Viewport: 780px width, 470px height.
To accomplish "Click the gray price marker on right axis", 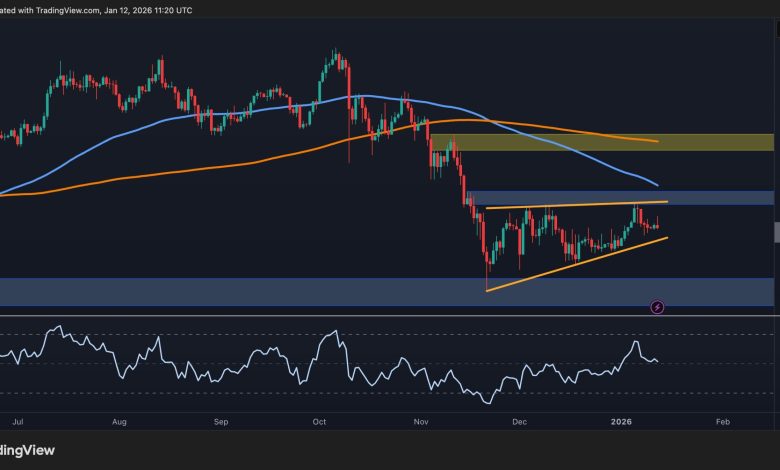I will pyautogui.click(x=776, y=232).
